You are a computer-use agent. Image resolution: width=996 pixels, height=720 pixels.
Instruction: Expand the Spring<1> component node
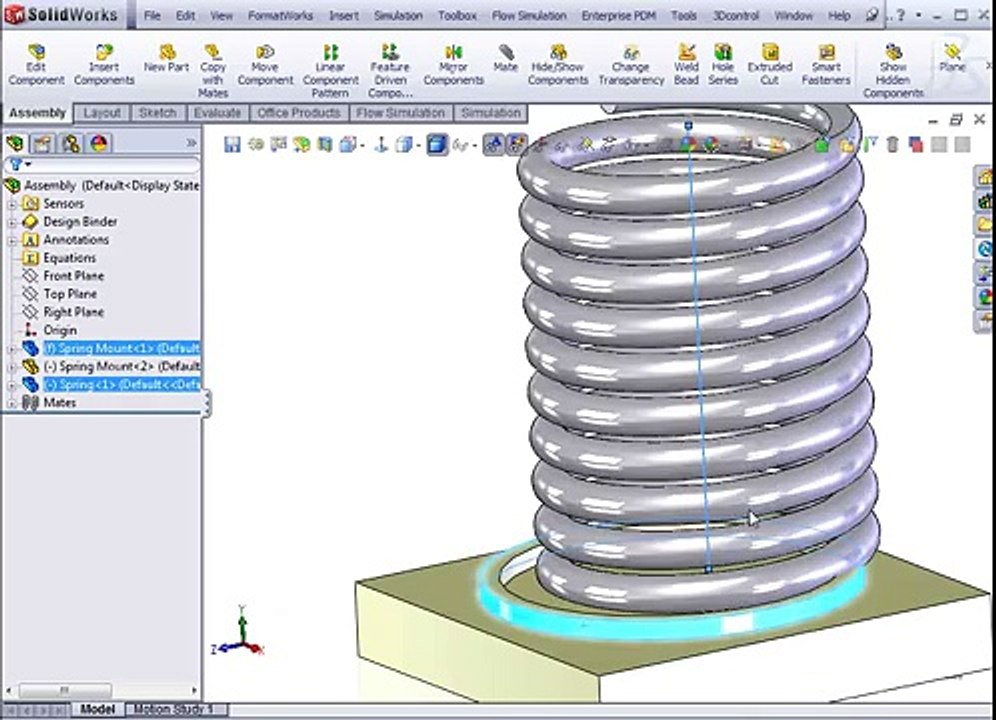click(12, 385)
